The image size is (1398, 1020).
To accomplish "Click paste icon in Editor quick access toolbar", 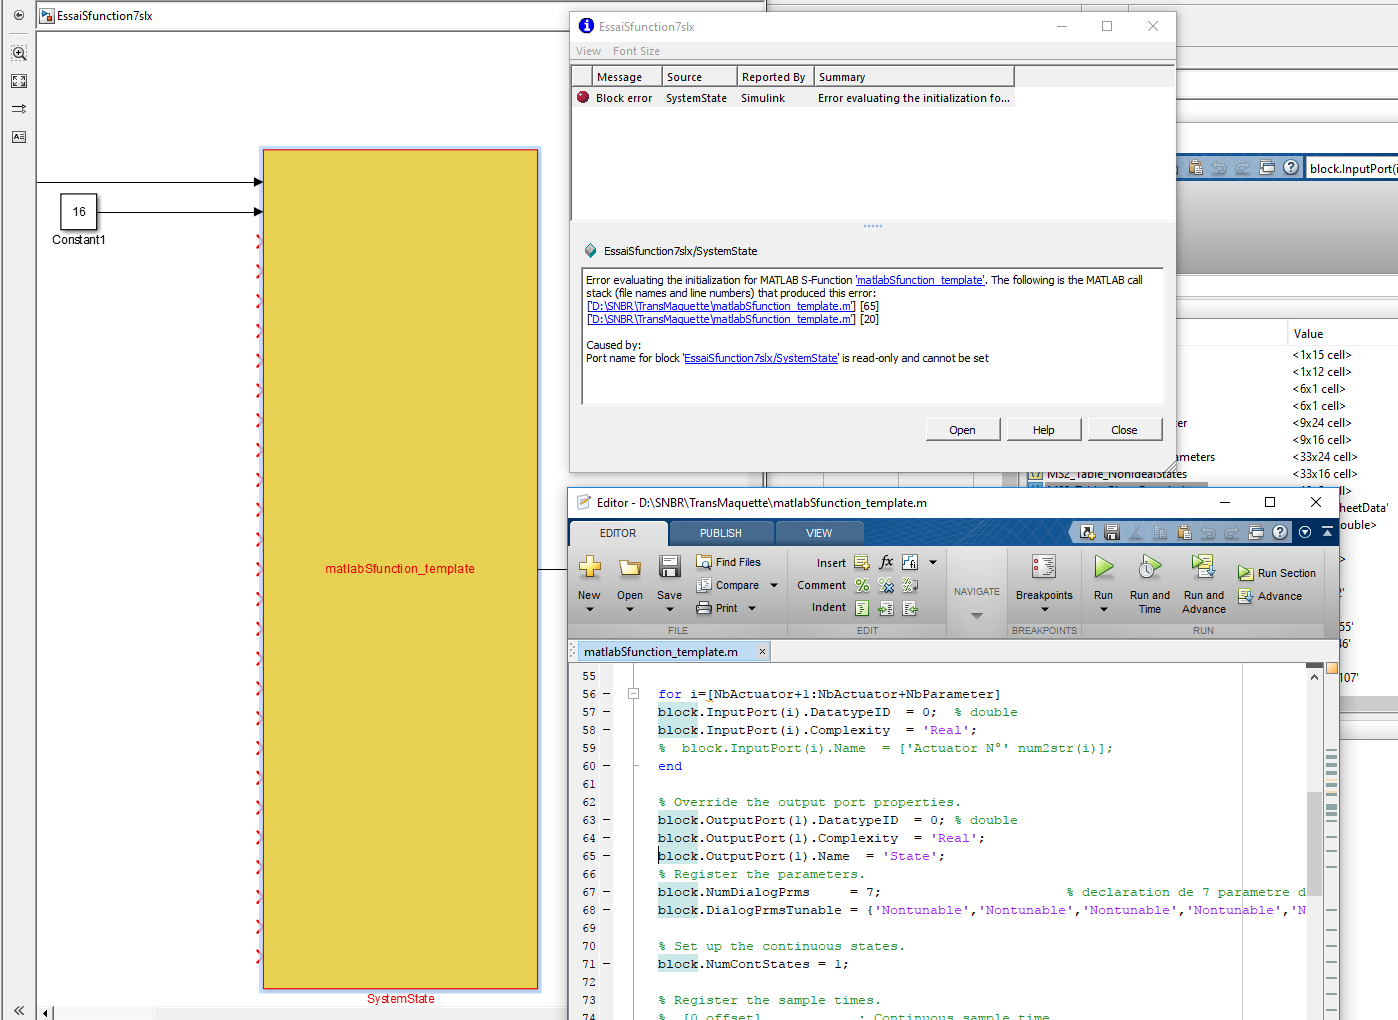I will tap(1184, 533).
